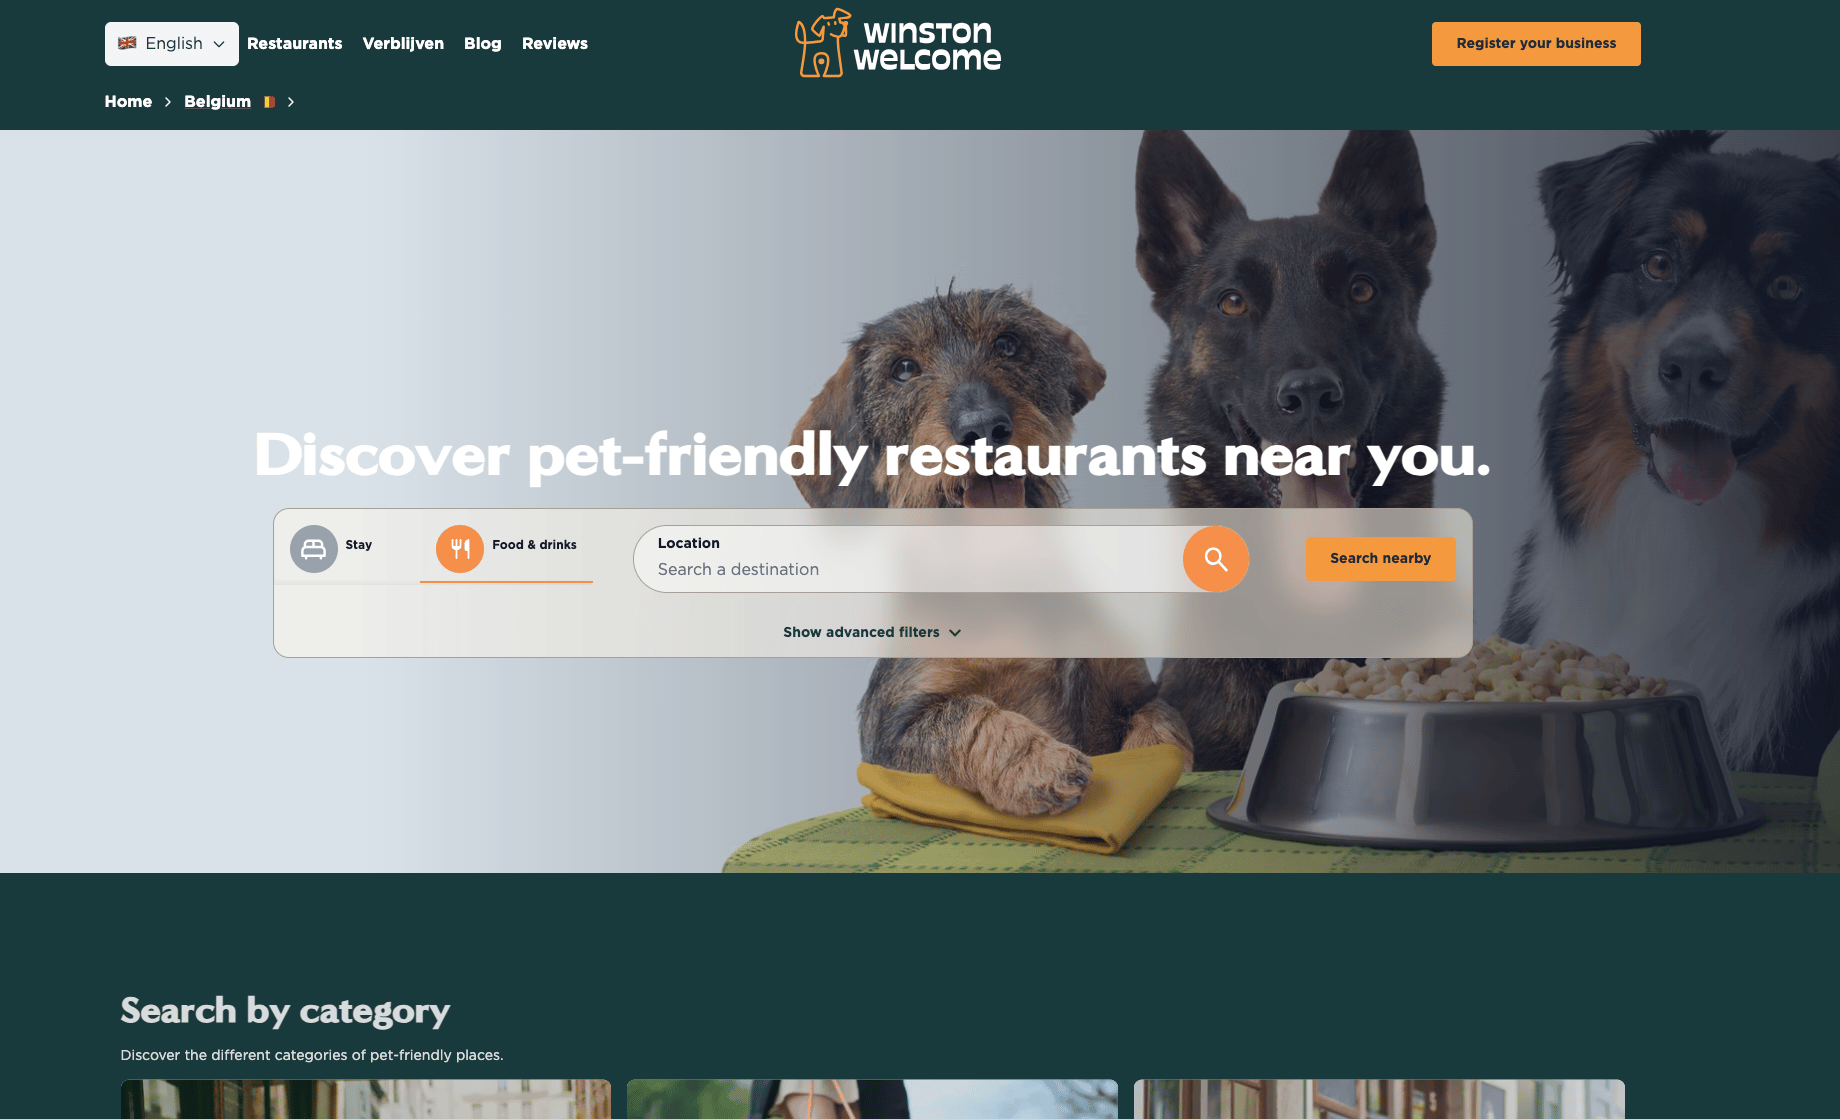Select the Food & drinks tab
Image resolution: width=1840 pixels, height=1119 pixels.
[506, 549]
